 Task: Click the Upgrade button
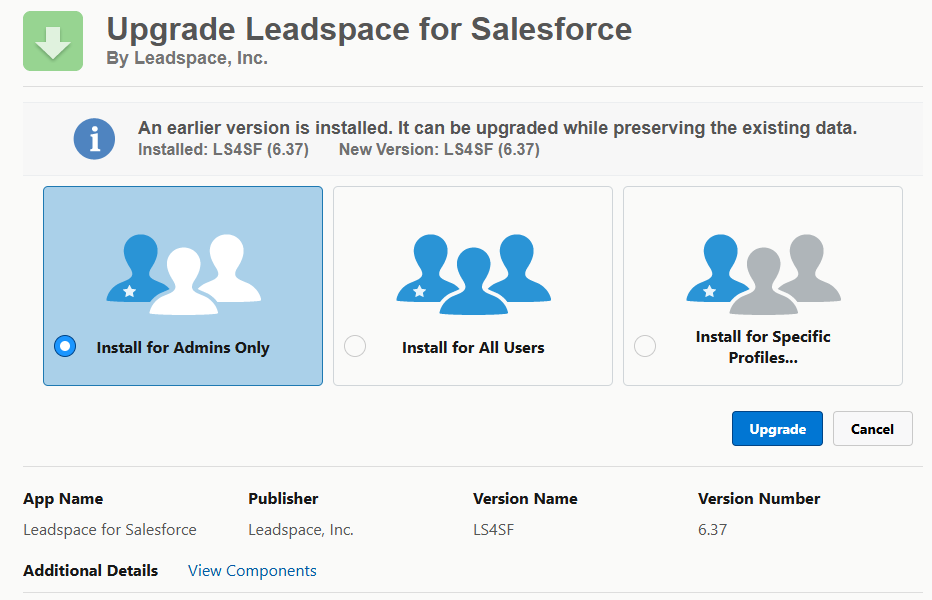[777, 428]
